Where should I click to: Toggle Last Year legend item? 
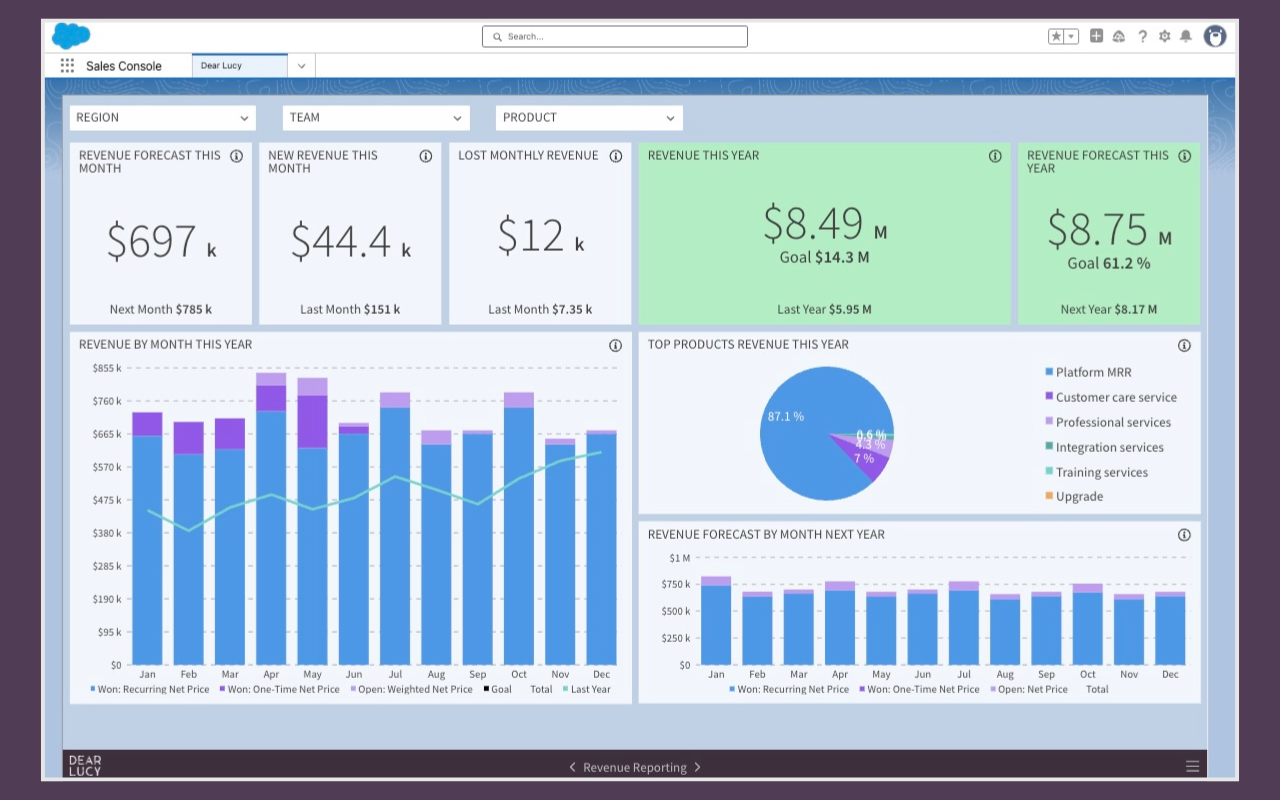[587, 689]
